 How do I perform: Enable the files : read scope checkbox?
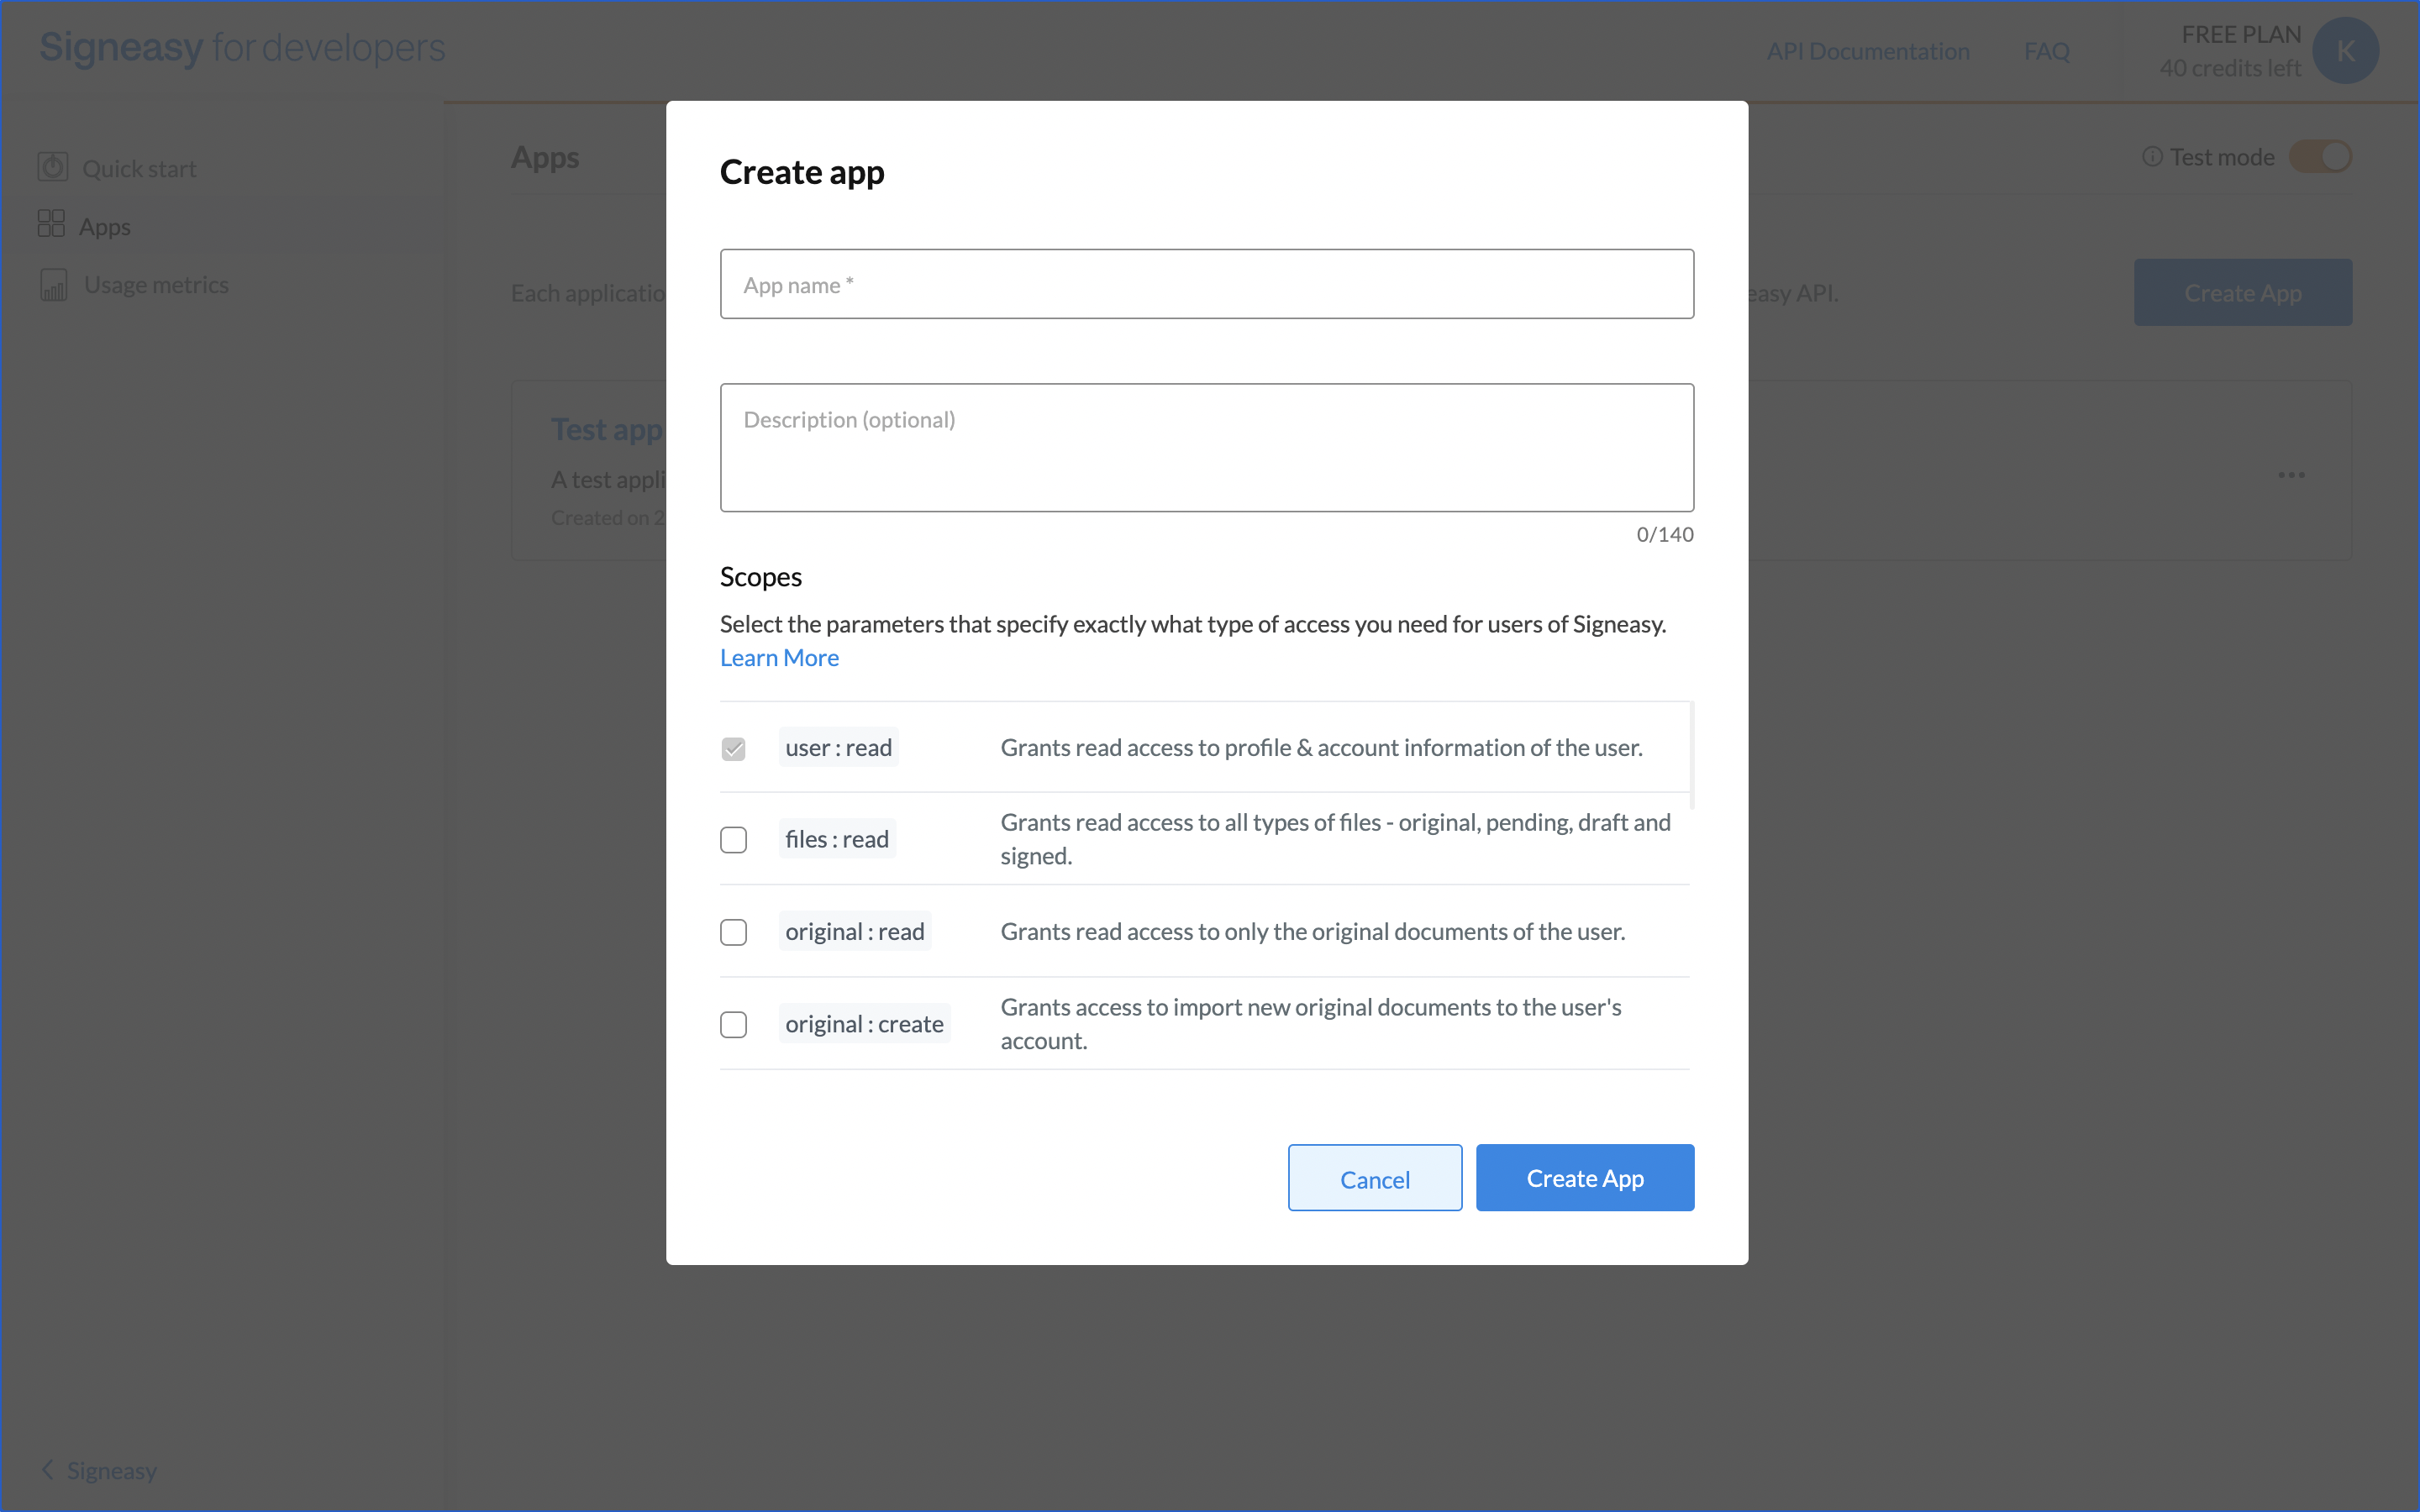point(733,840)
